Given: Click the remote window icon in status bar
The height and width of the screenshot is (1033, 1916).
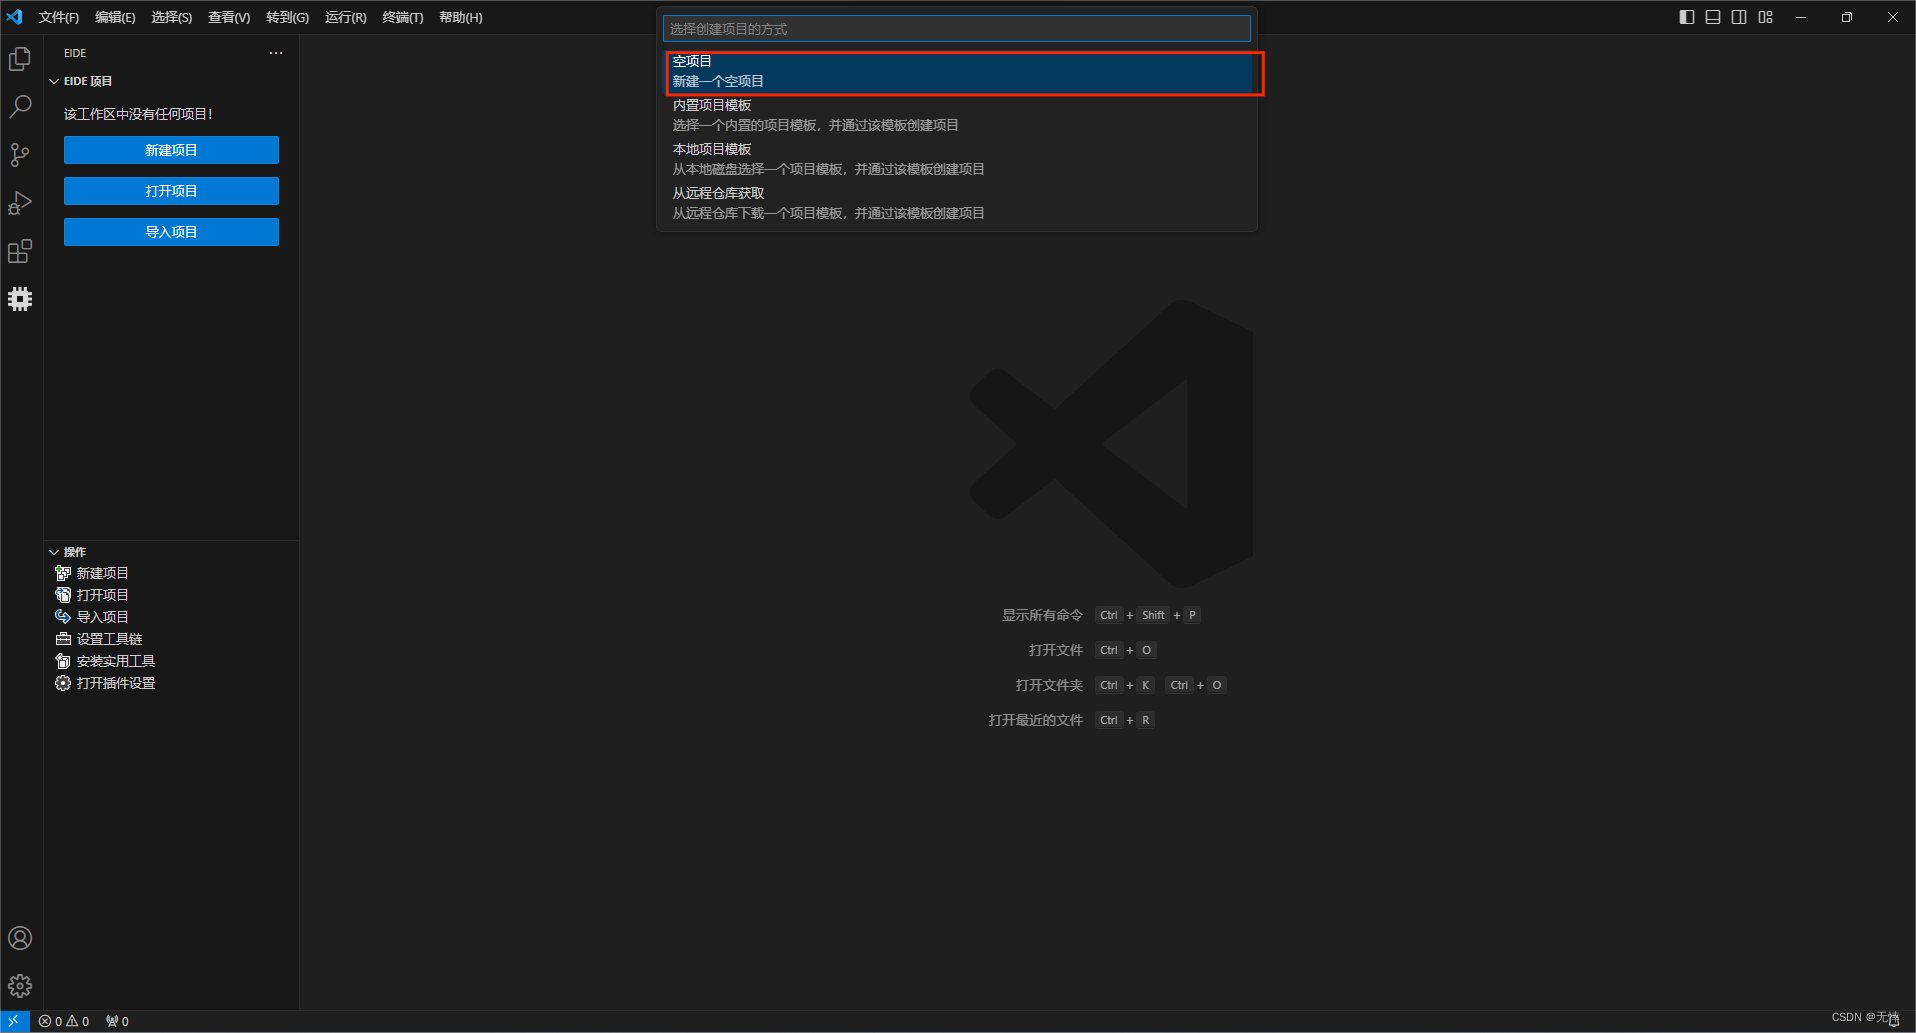Looking at the screenshot, I should 14,1021.
